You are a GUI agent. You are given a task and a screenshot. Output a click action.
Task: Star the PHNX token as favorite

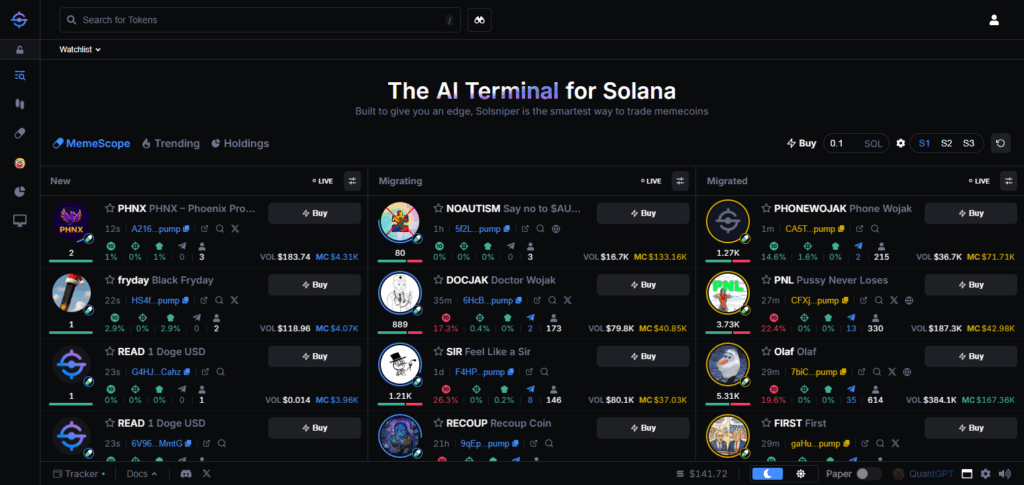(110, 209)
